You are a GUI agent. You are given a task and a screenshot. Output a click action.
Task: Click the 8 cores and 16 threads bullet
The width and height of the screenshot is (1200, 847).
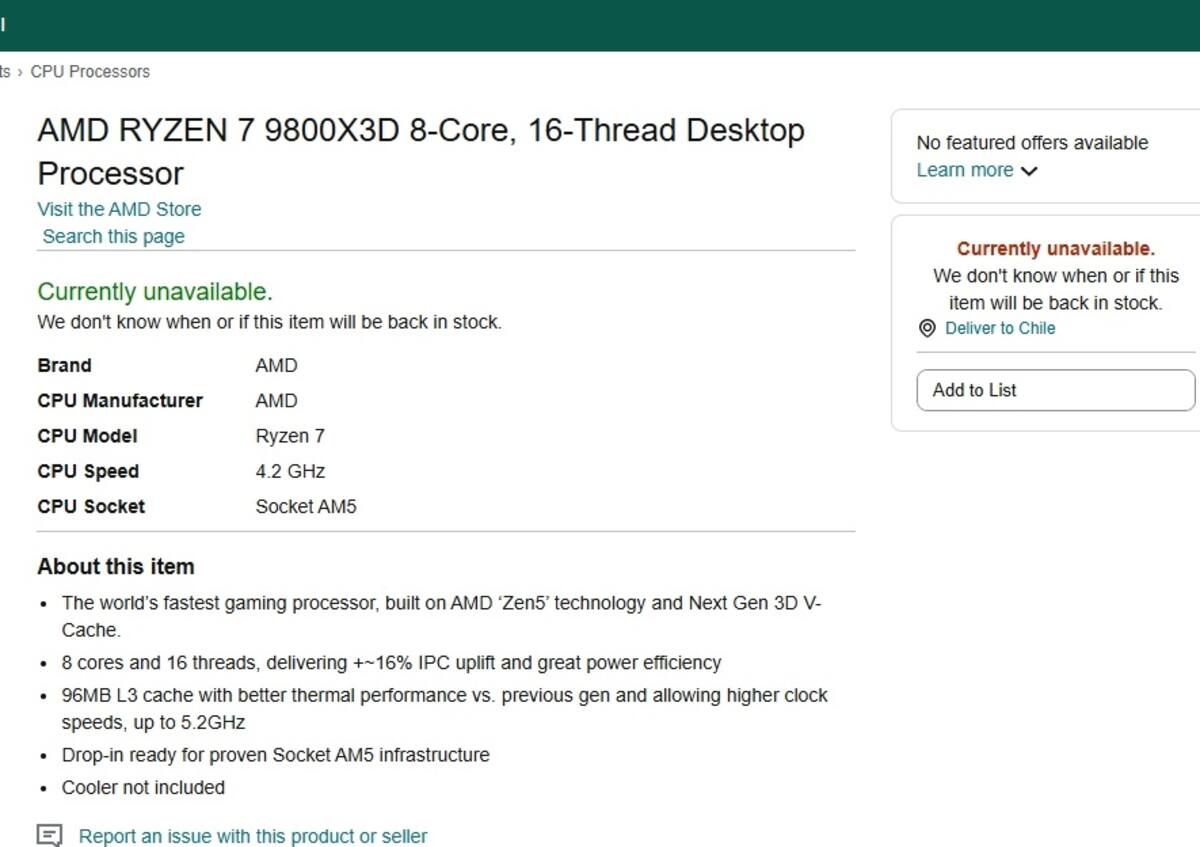[391, 663]
